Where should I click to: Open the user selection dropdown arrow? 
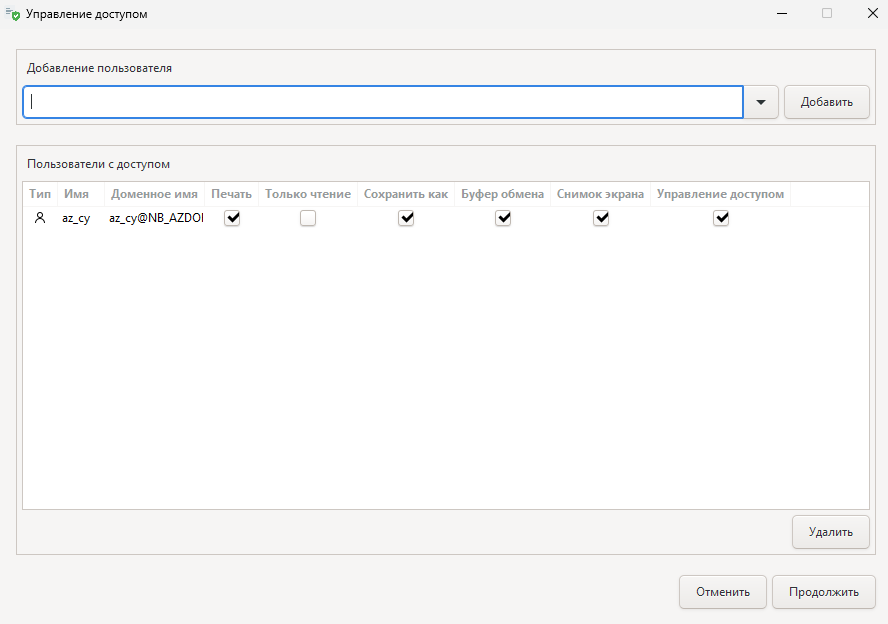(x=762, y=102)
